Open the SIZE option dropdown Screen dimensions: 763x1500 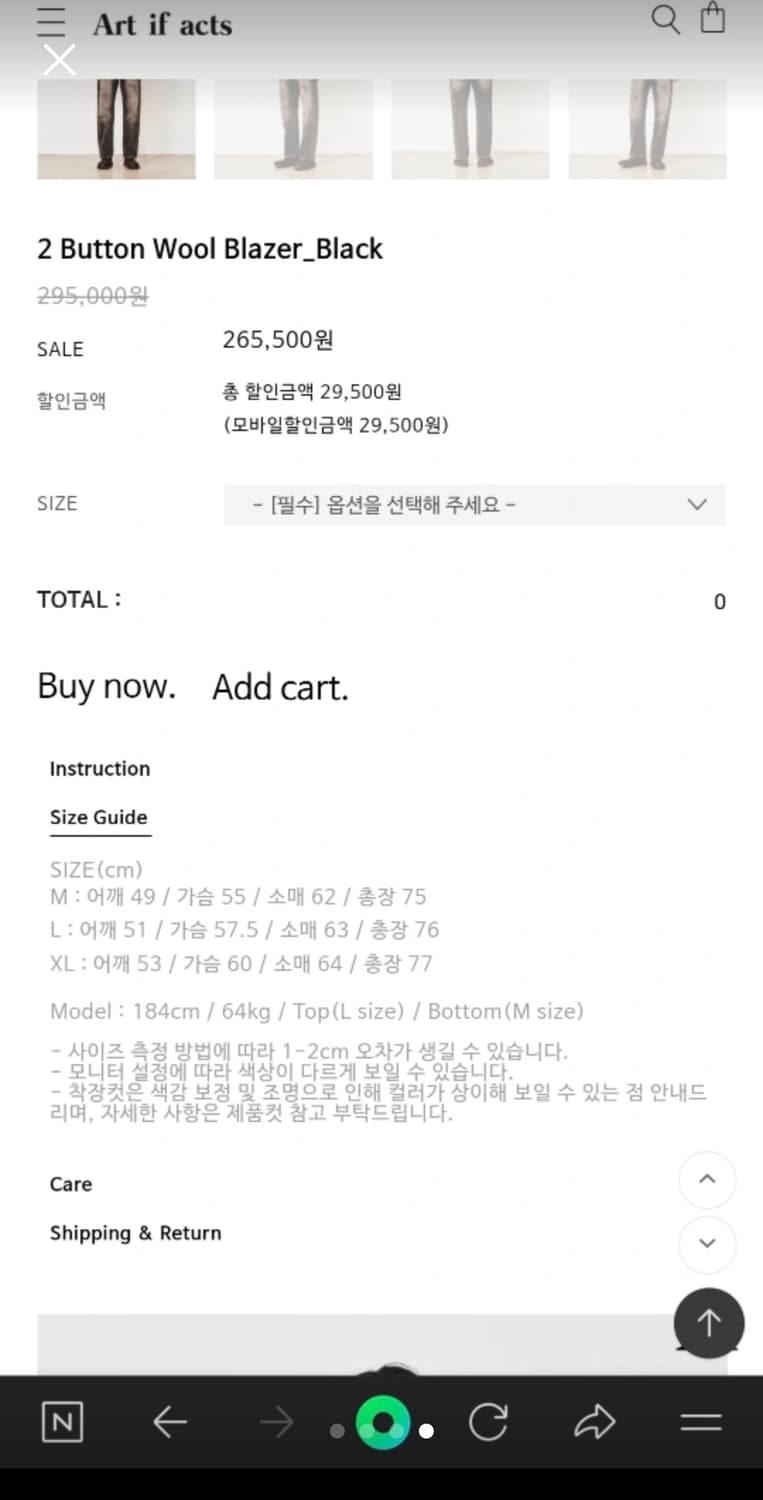tap(475, 505)
